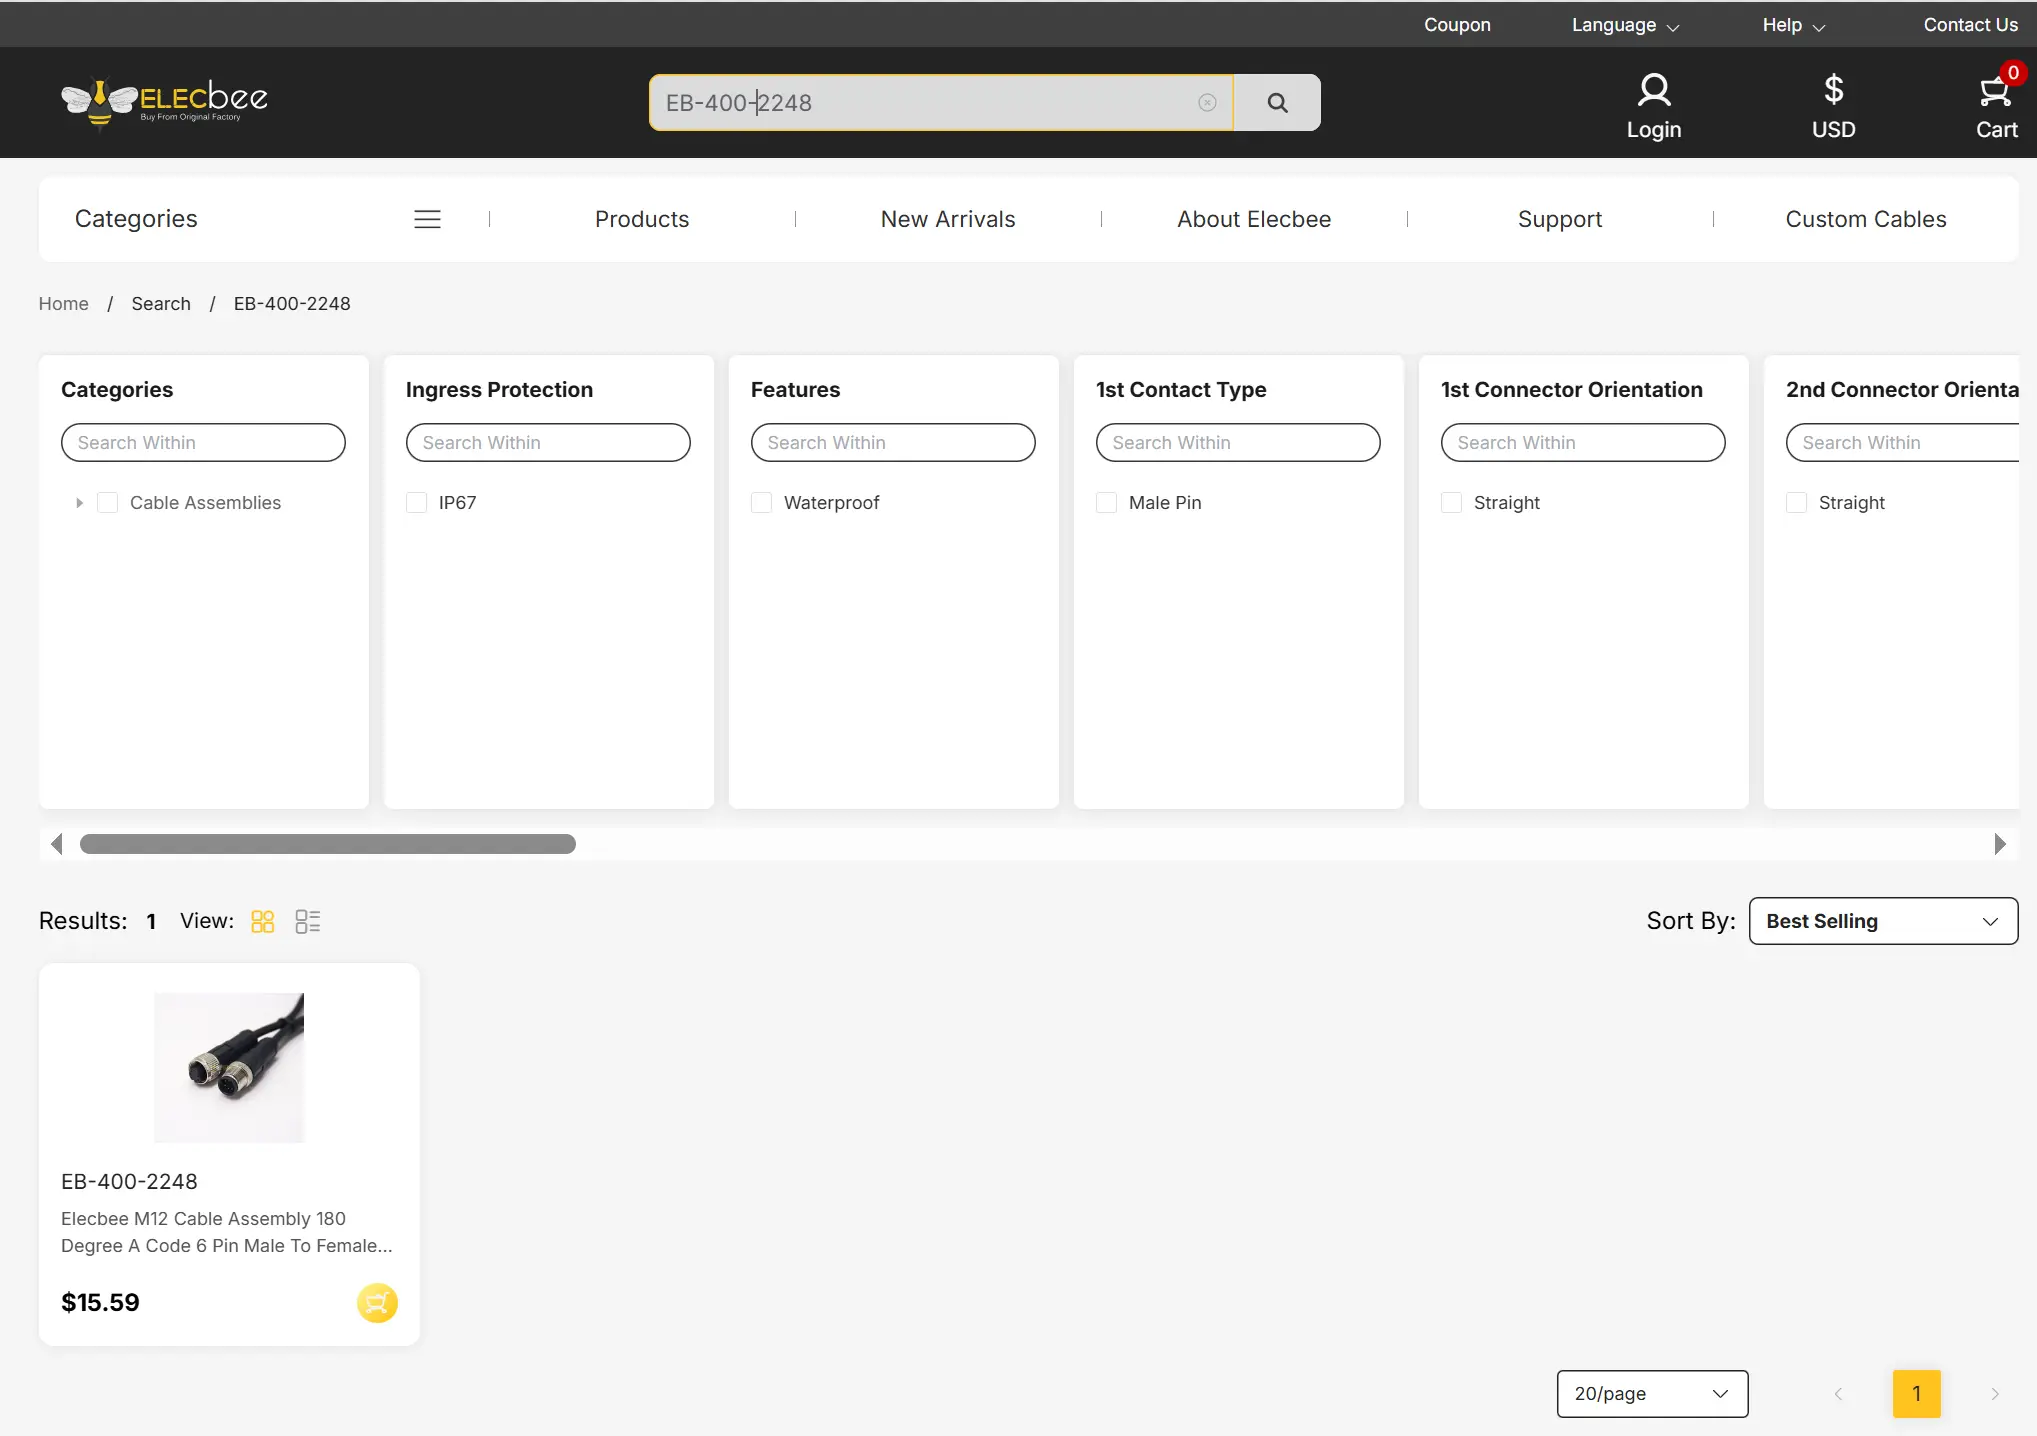
Task: Focus the Categories Search Within field
Action: [x=203, y=443]
